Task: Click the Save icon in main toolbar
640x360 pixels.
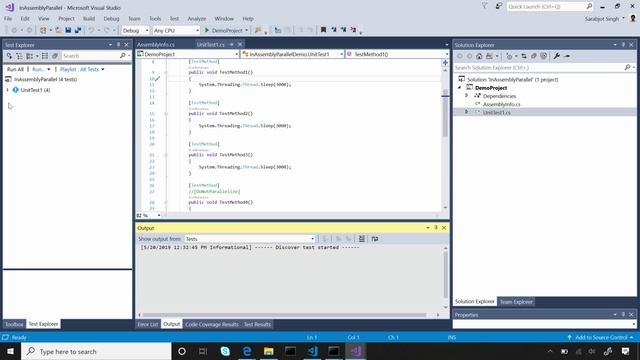Action: click(68, 30)
